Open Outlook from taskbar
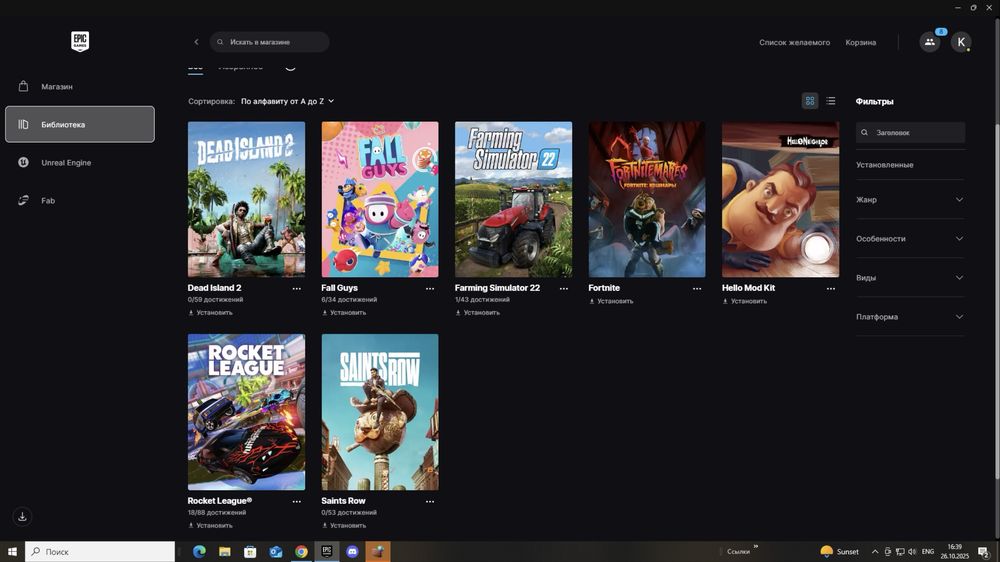 (276, 552)
